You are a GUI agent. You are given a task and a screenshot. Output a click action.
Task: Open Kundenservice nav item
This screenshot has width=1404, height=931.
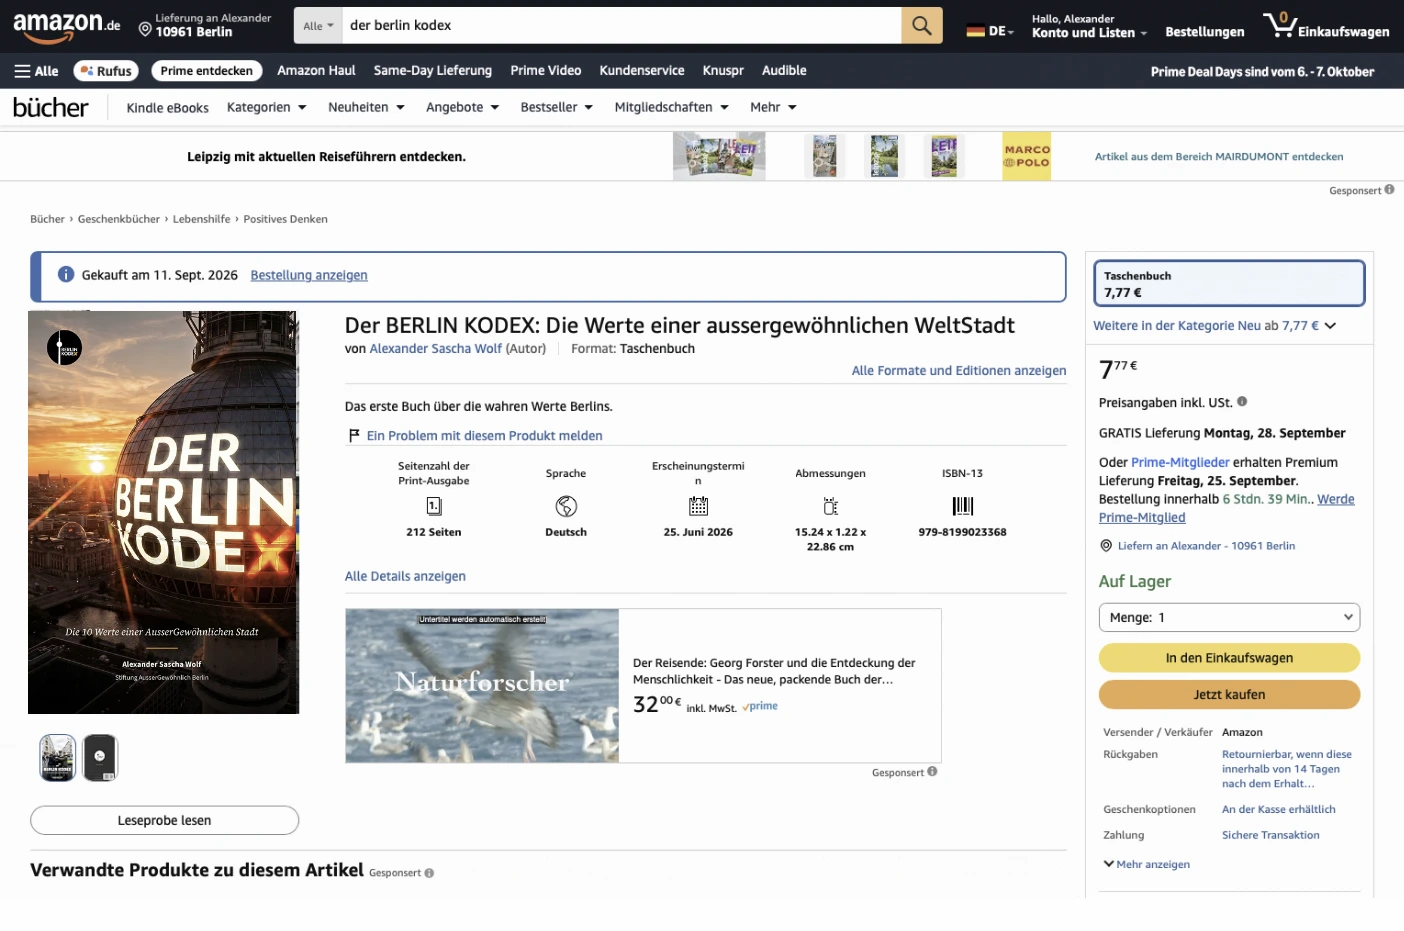pos(642,71)
